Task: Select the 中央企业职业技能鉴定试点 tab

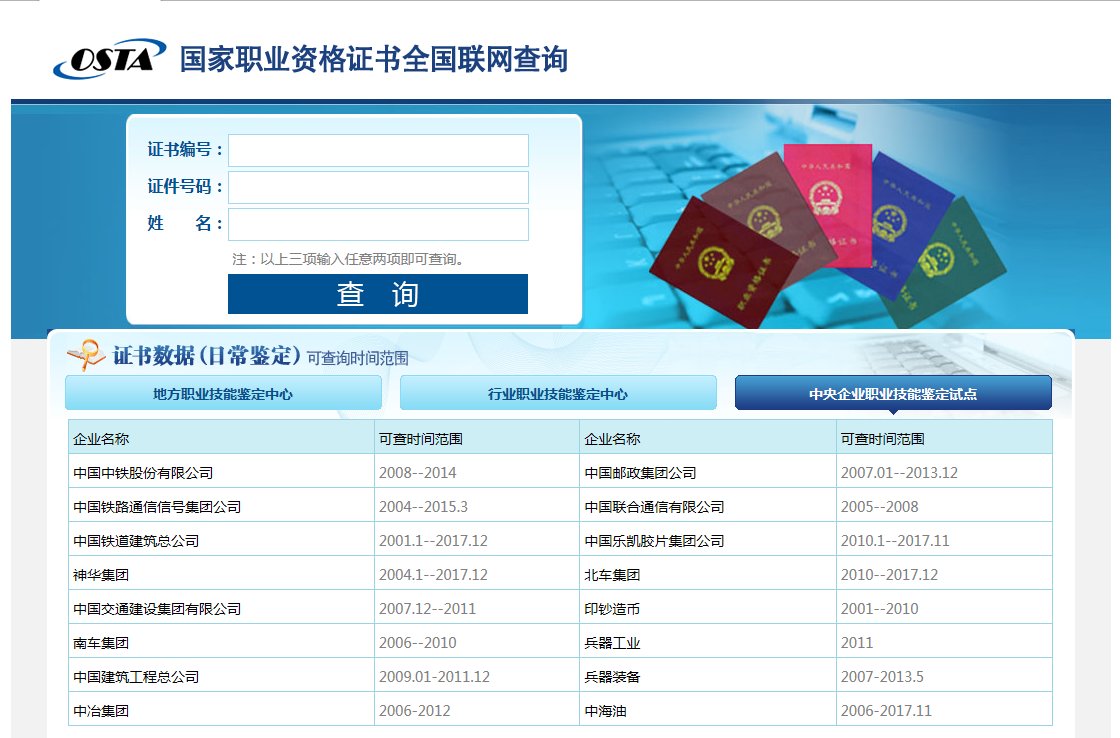Action: point(893,394)
